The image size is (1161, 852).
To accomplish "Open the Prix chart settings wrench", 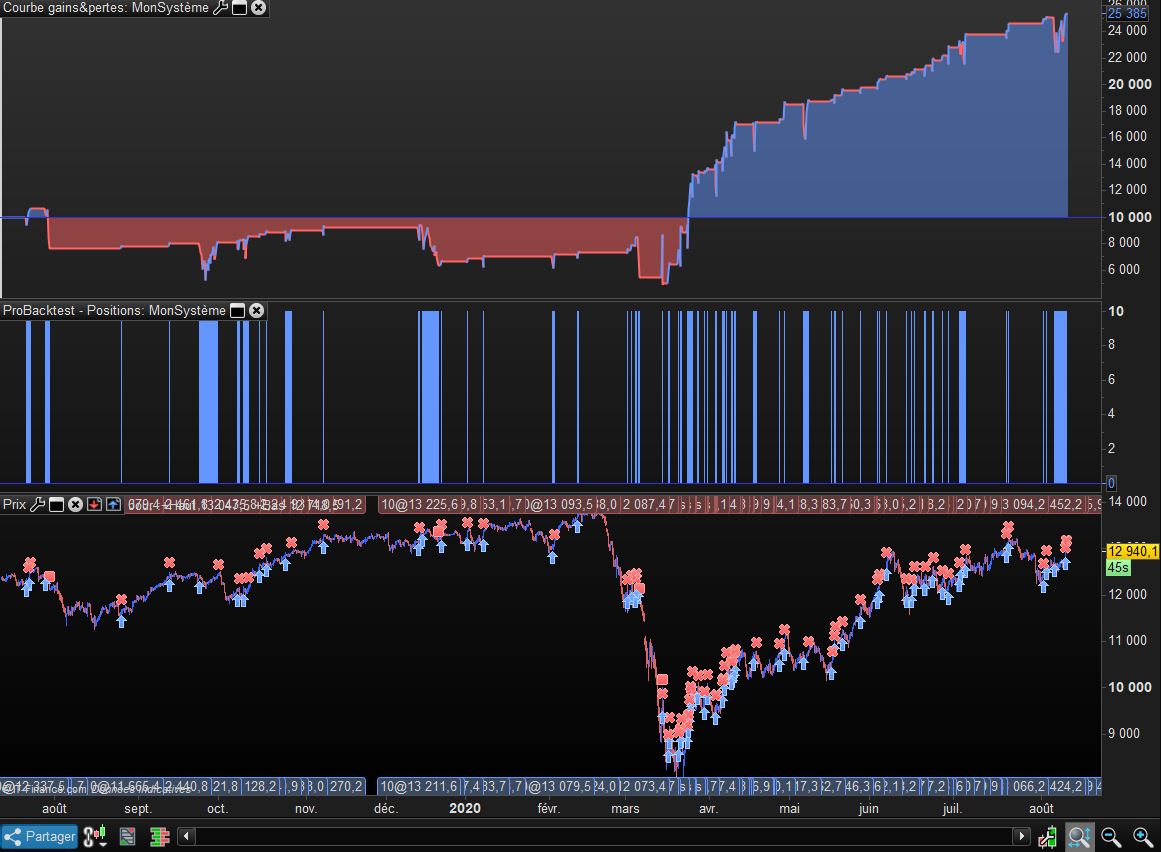I will pos(37,505).
